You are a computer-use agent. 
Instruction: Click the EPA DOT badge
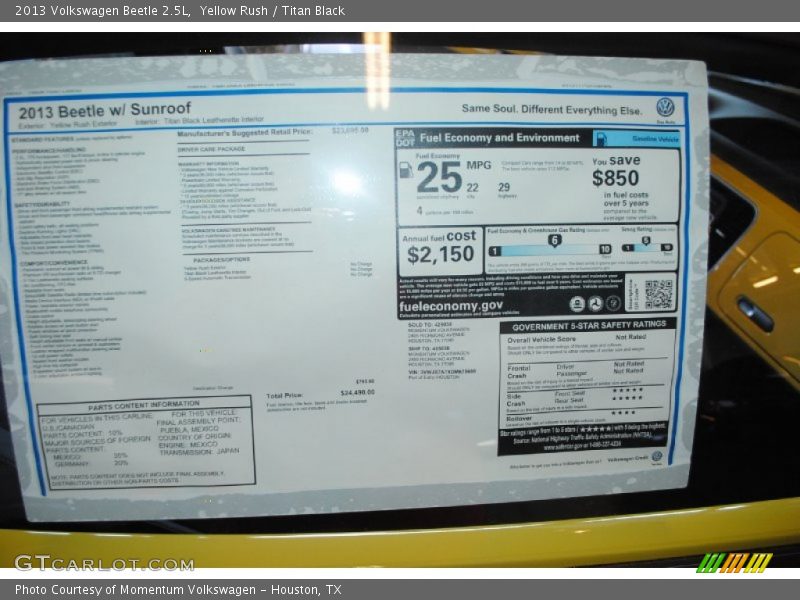click(x=405, y=139)
